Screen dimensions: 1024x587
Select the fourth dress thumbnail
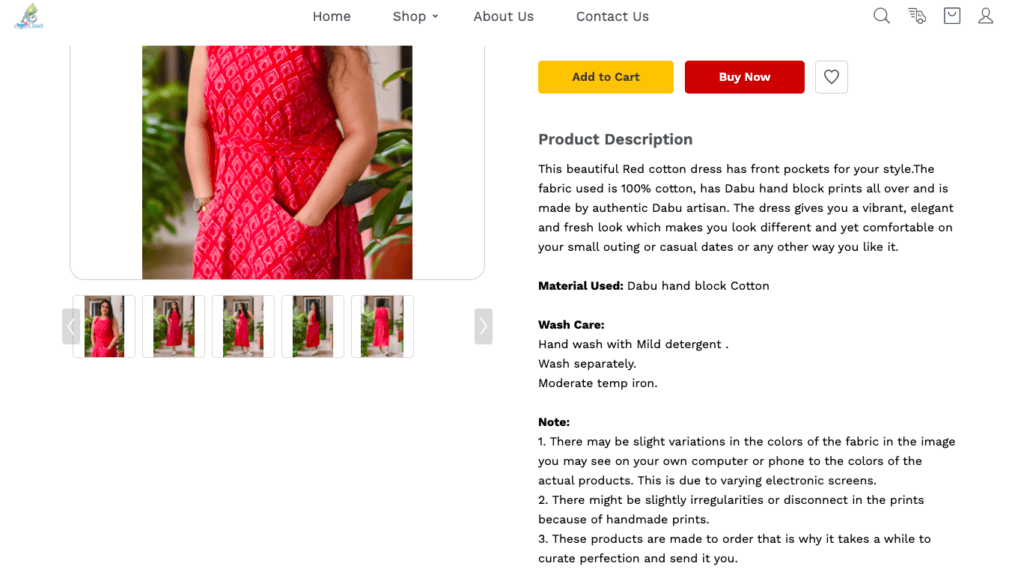313,326
